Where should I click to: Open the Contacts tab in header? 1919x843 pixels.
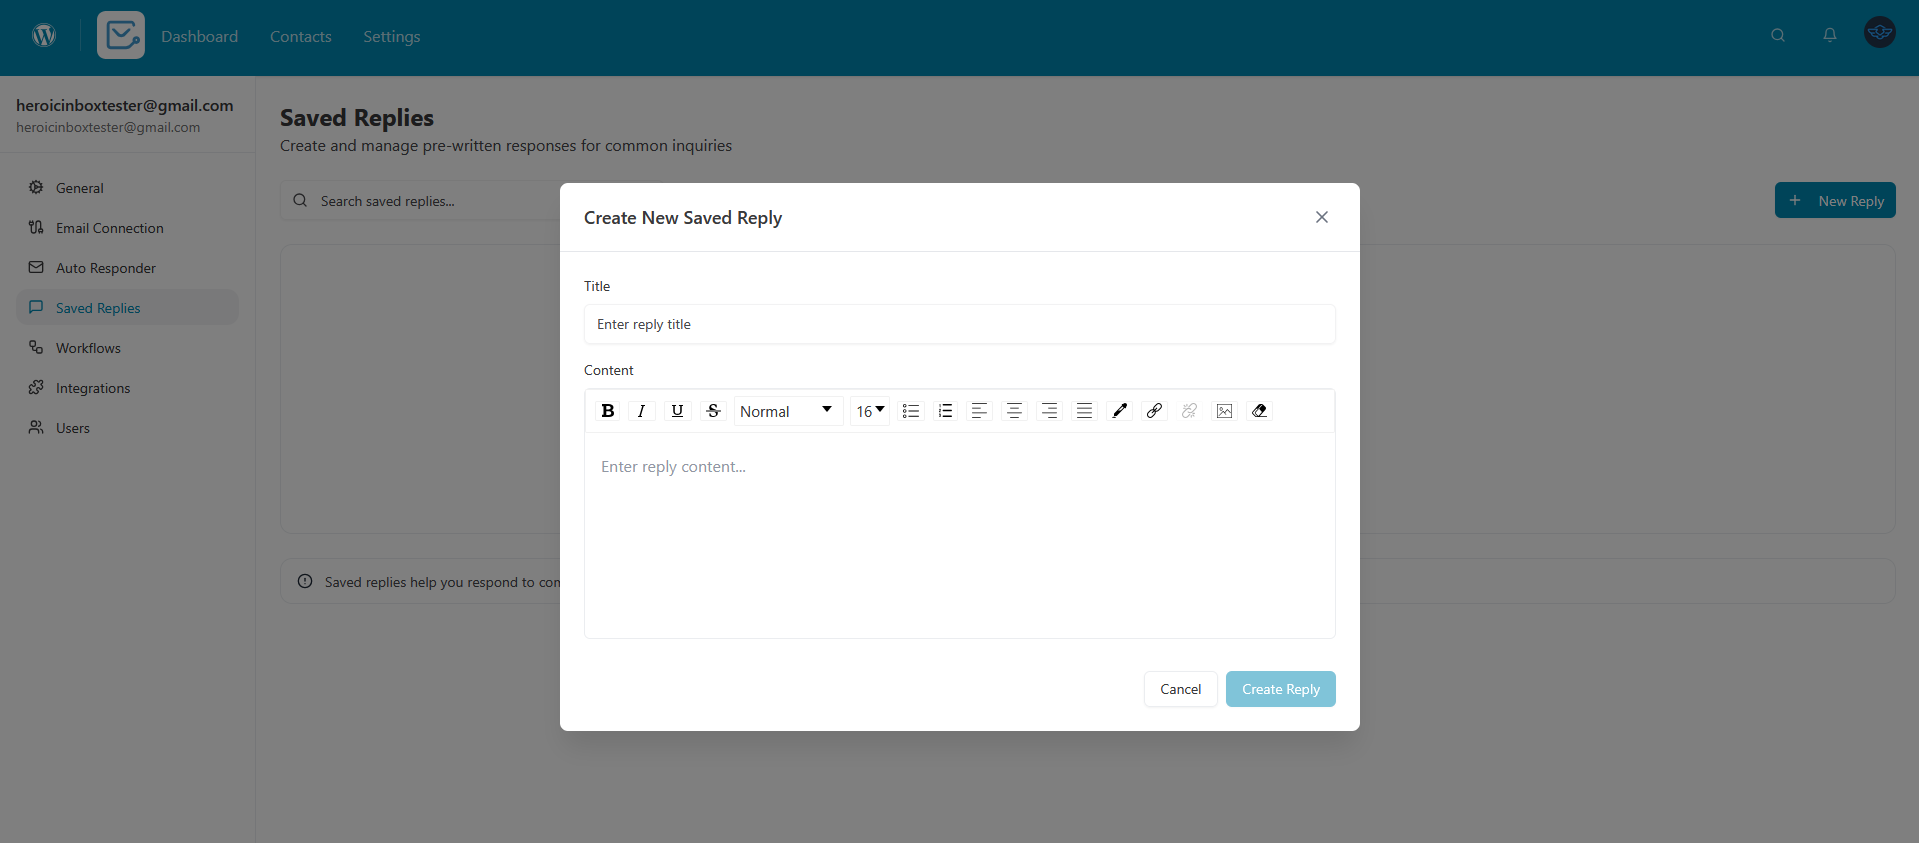(x=300, y=36)
